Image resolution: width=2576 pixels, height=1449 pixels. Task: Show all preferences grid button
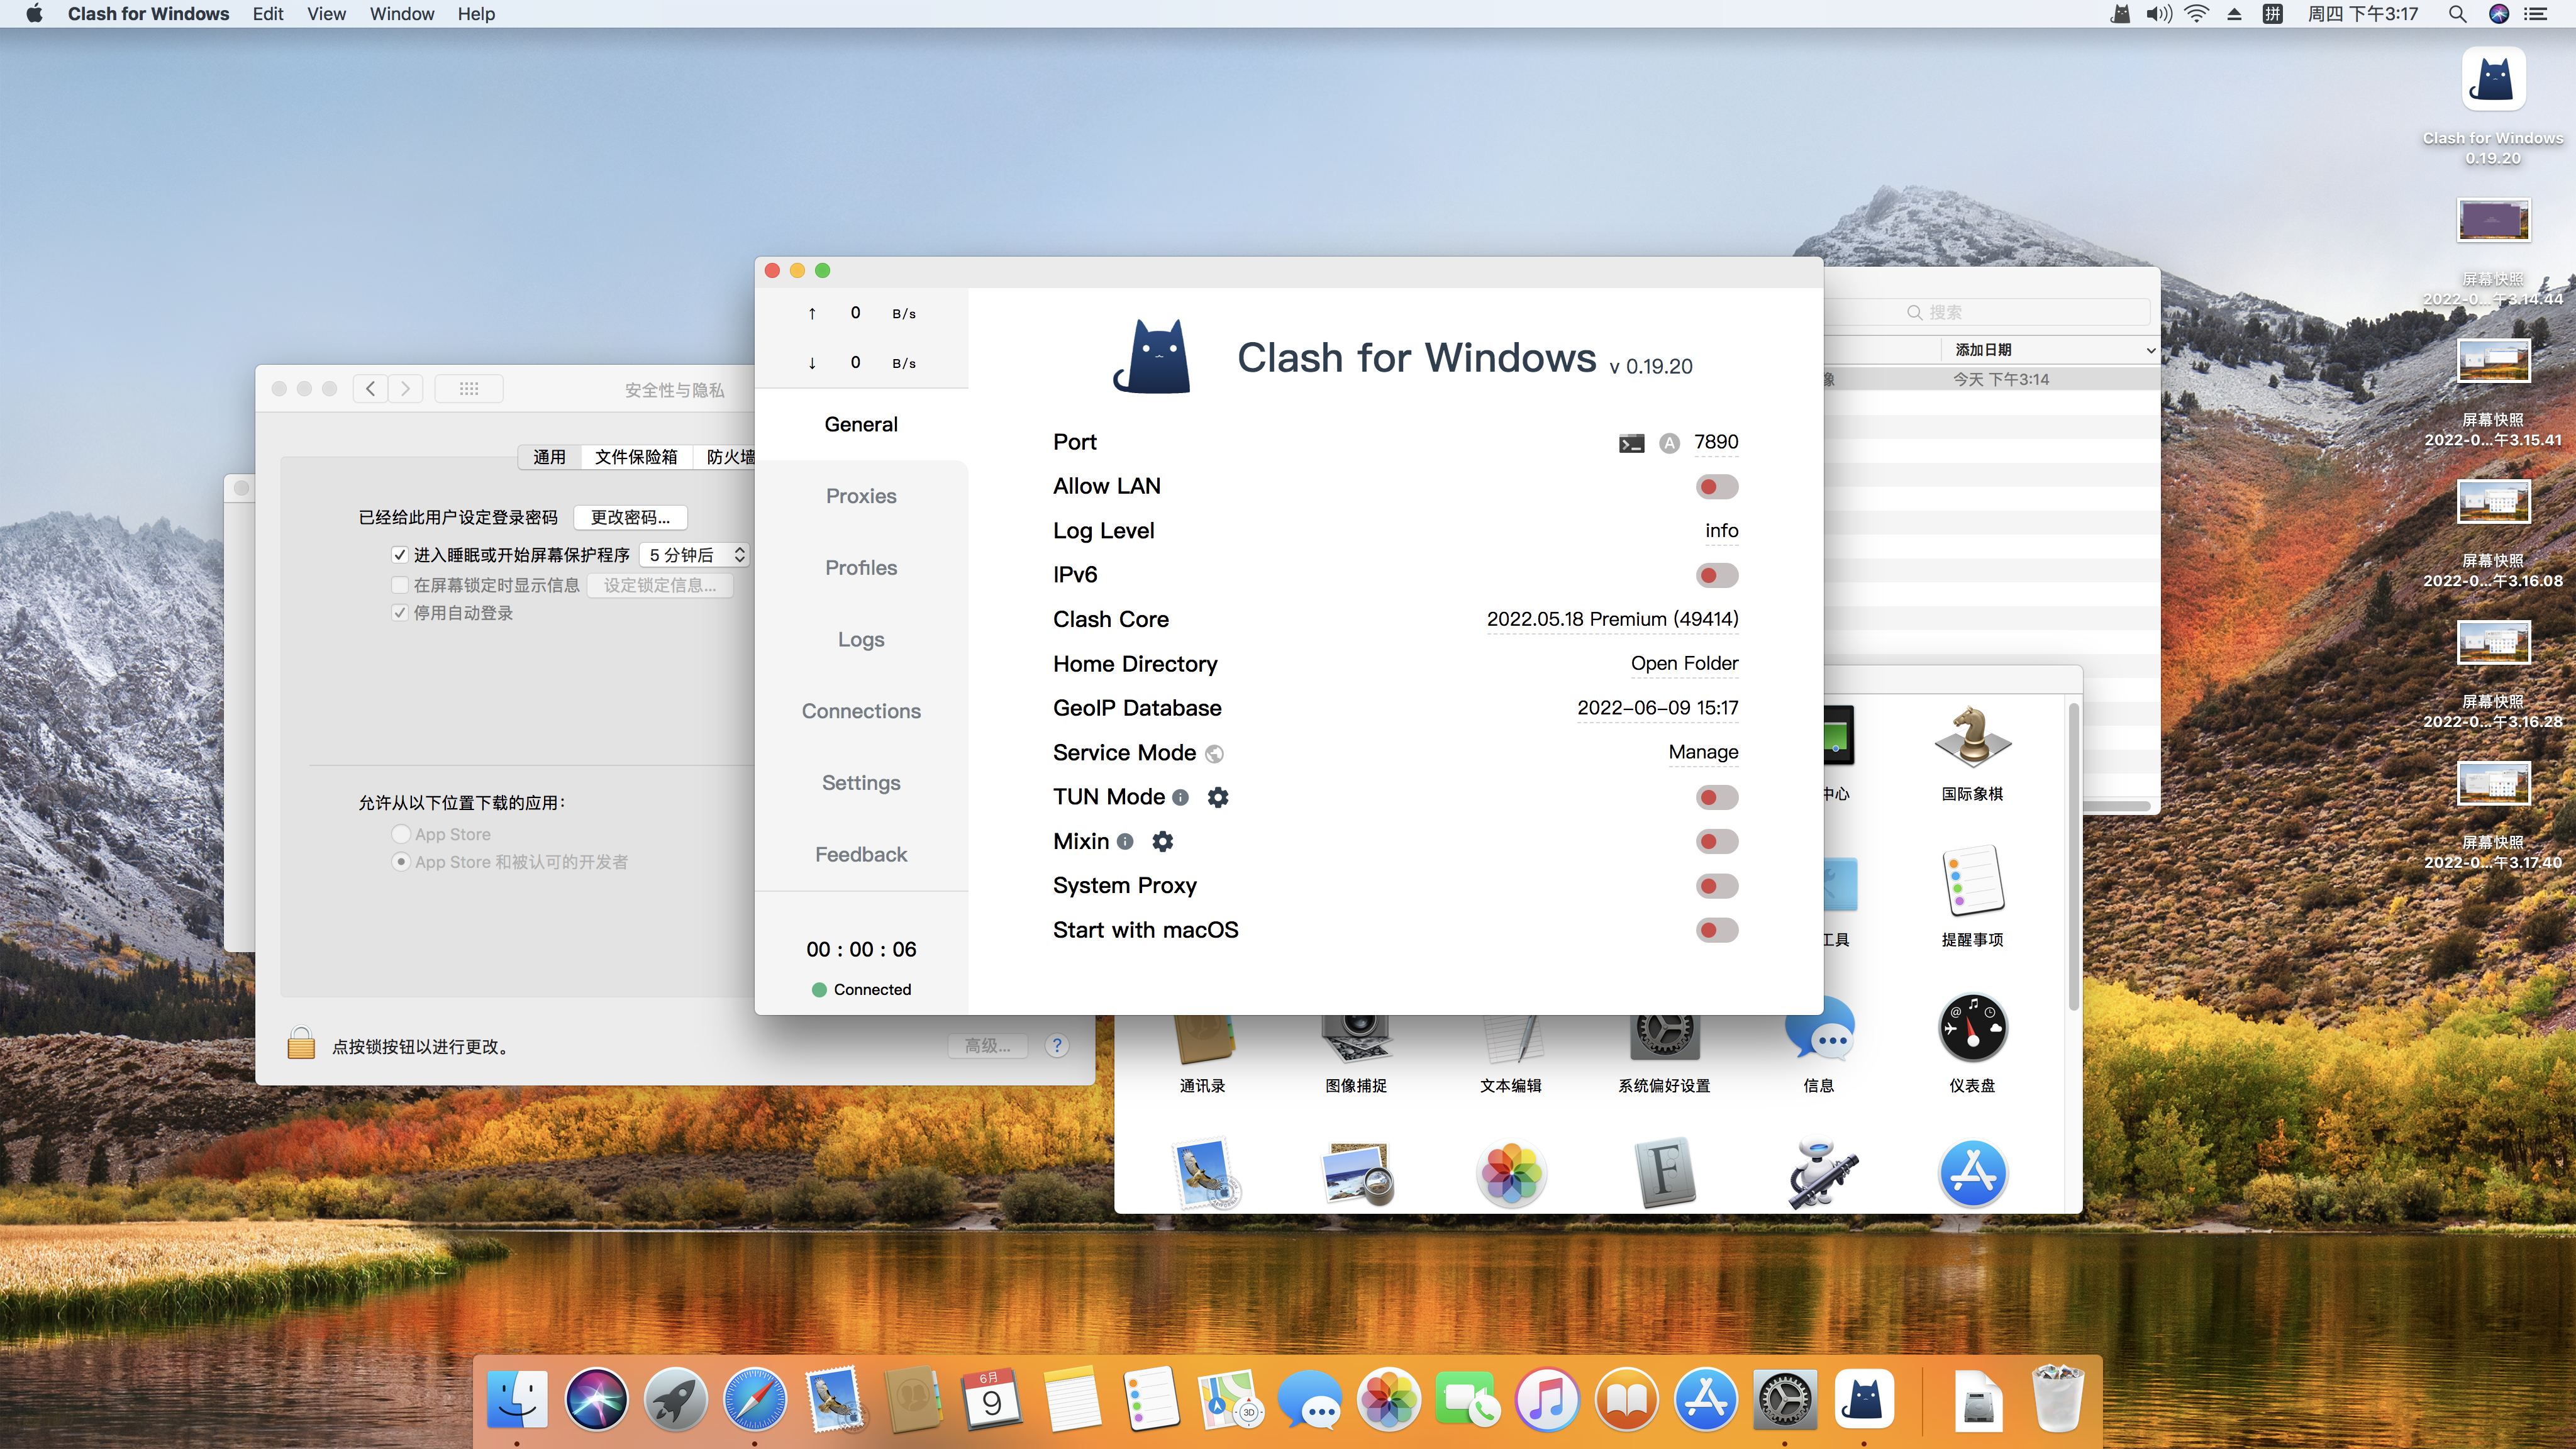pos(469,389)
